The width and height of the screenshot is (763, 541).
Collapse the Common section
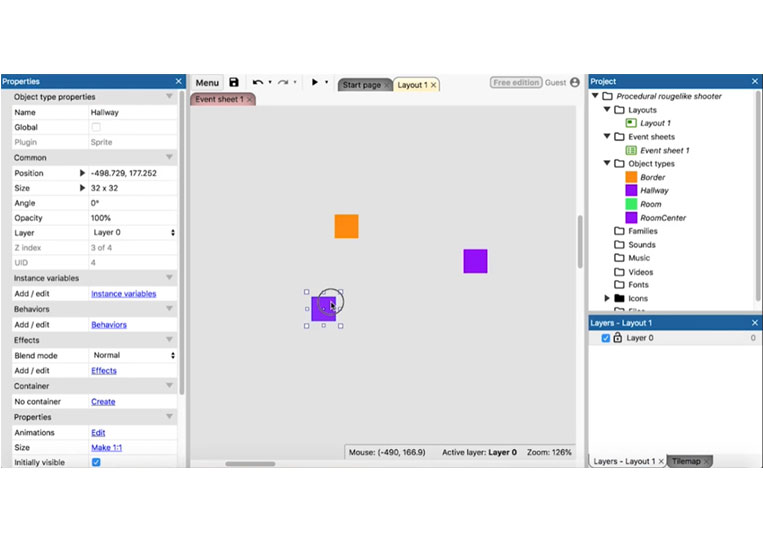(x=169, y=157)
